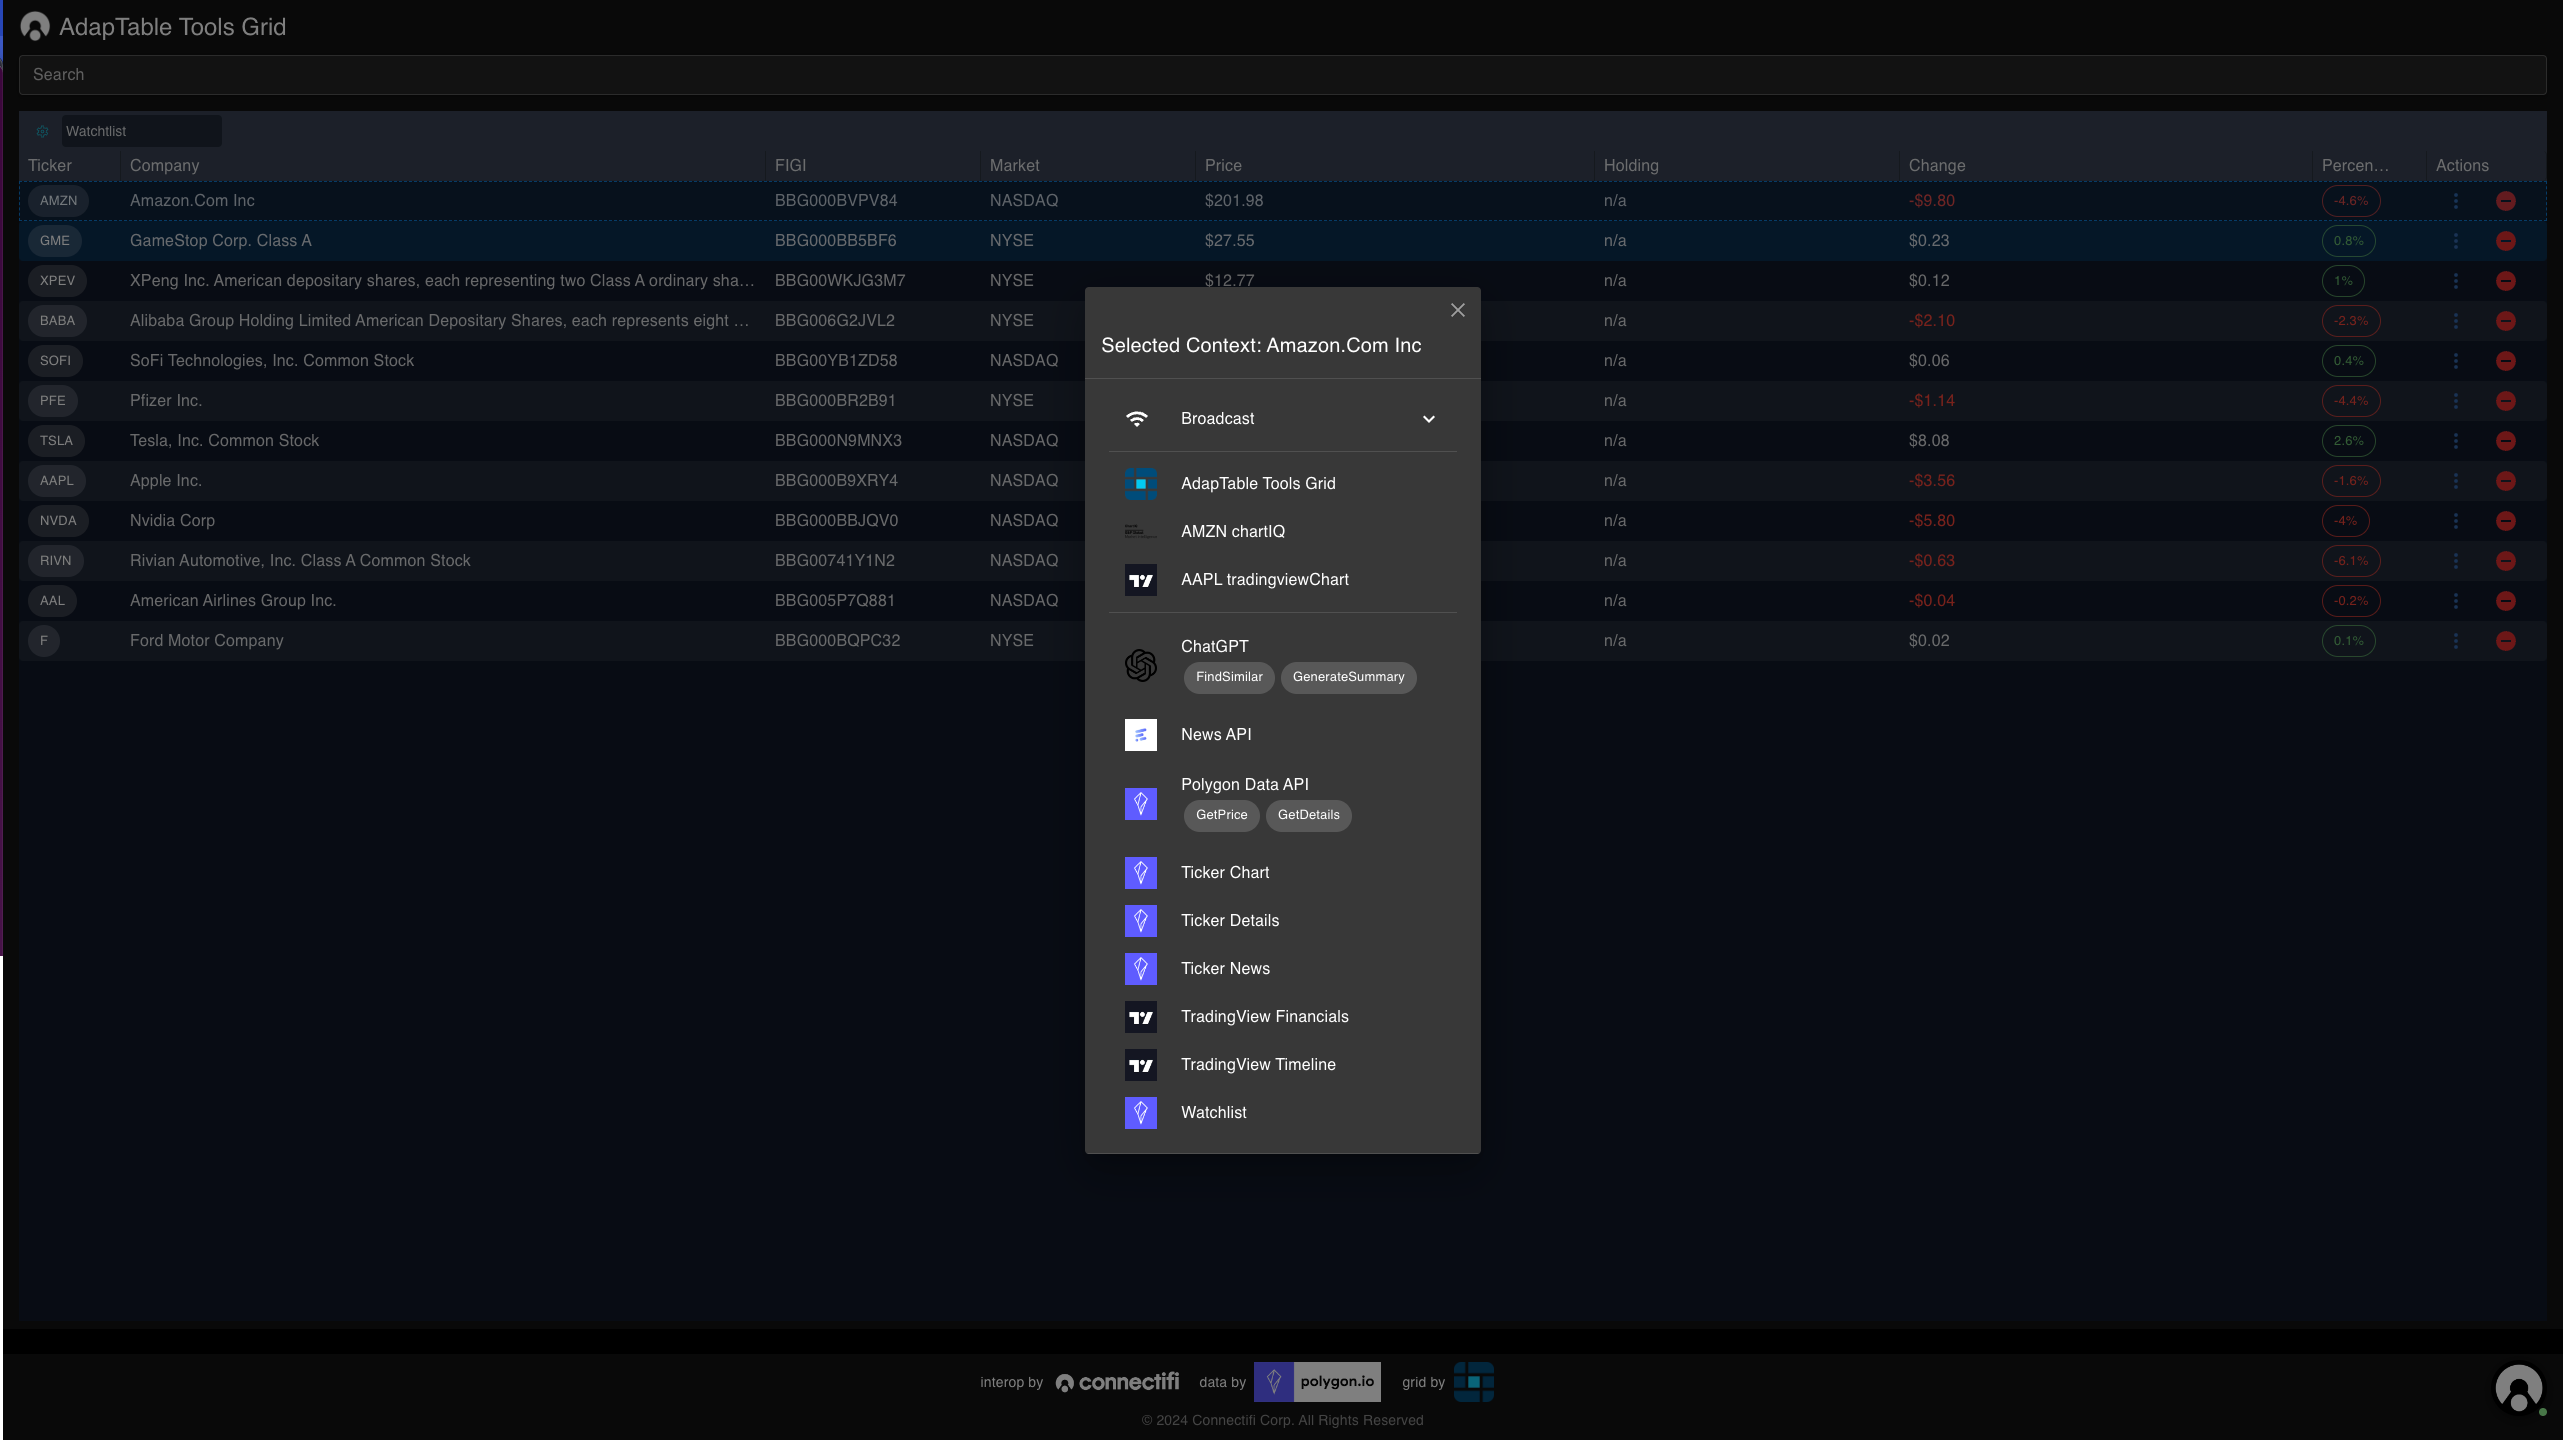The height and width of the screenshot is (1440, 2563).
Task: Click the Broadcast wifi icon
Action: 1137,419
